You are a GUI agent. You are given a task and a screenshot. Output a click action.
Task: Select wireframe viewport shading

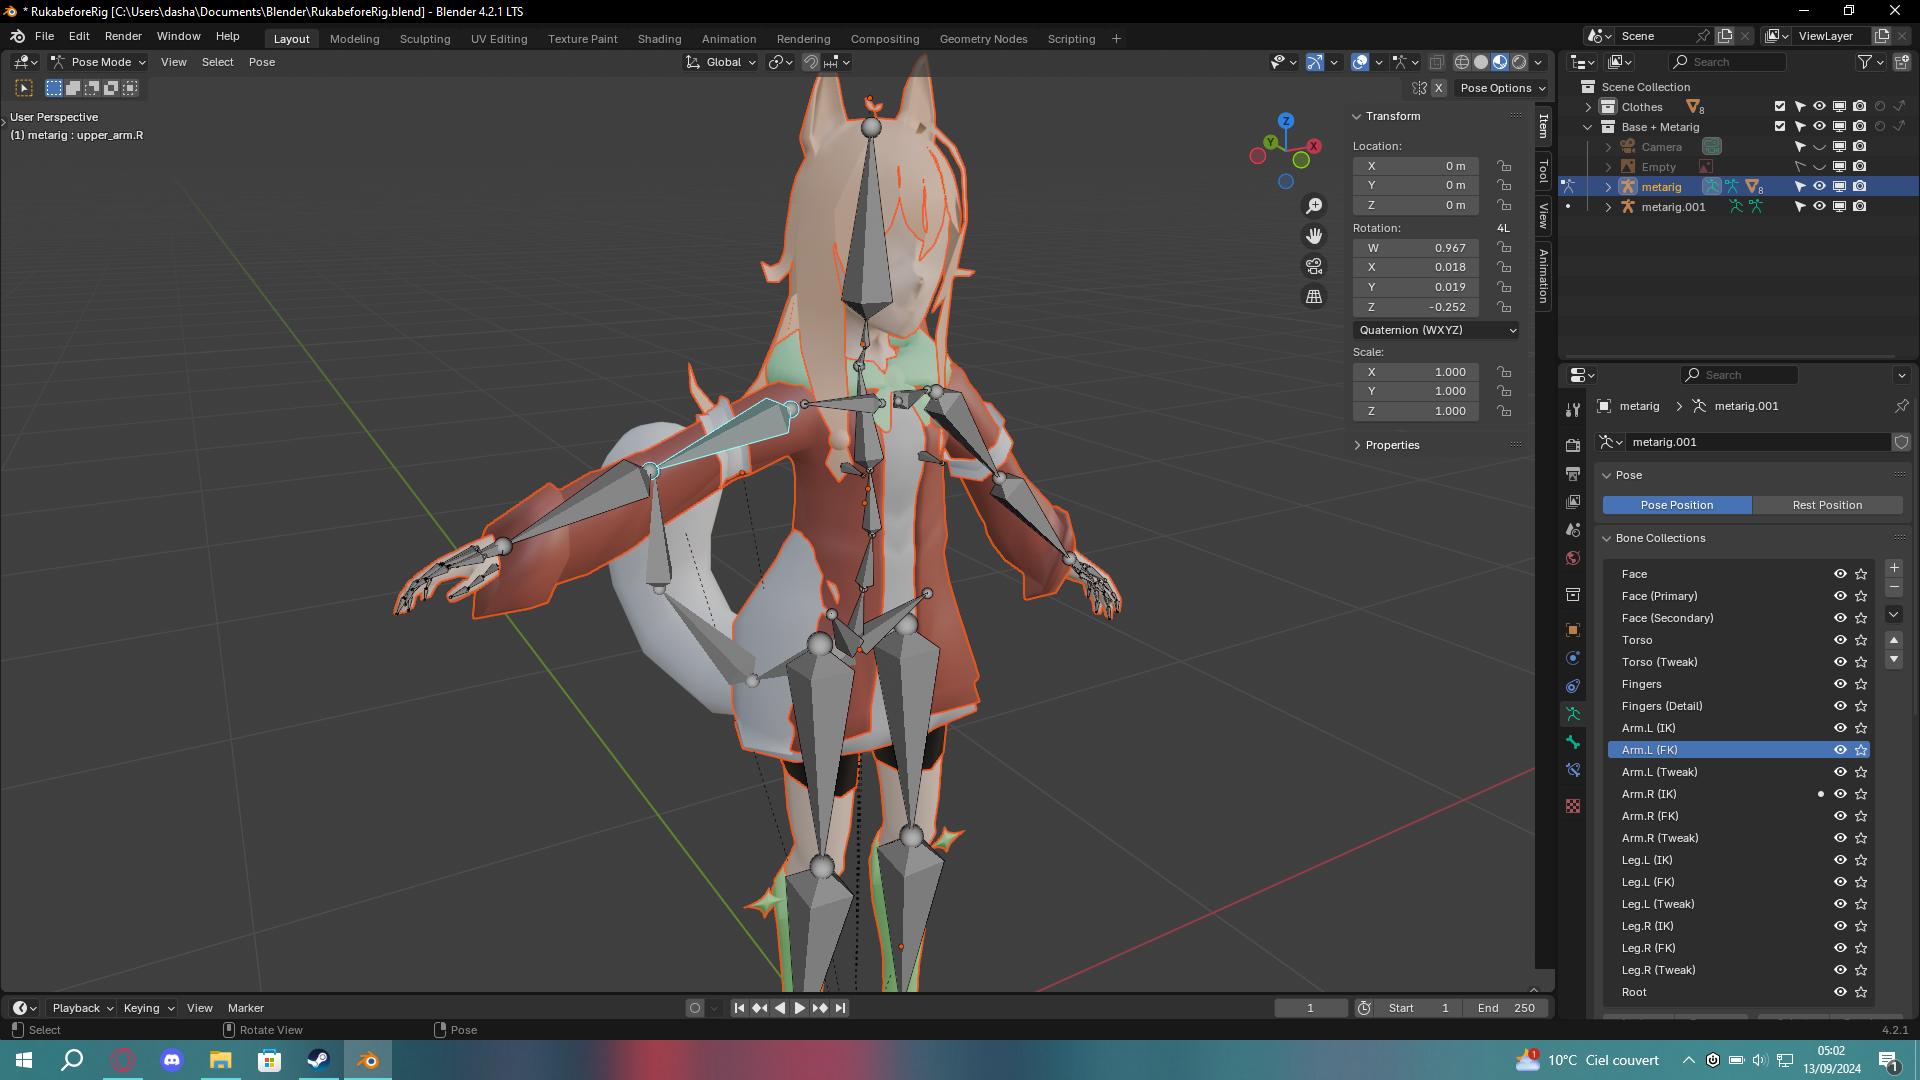click(1462, 62)
